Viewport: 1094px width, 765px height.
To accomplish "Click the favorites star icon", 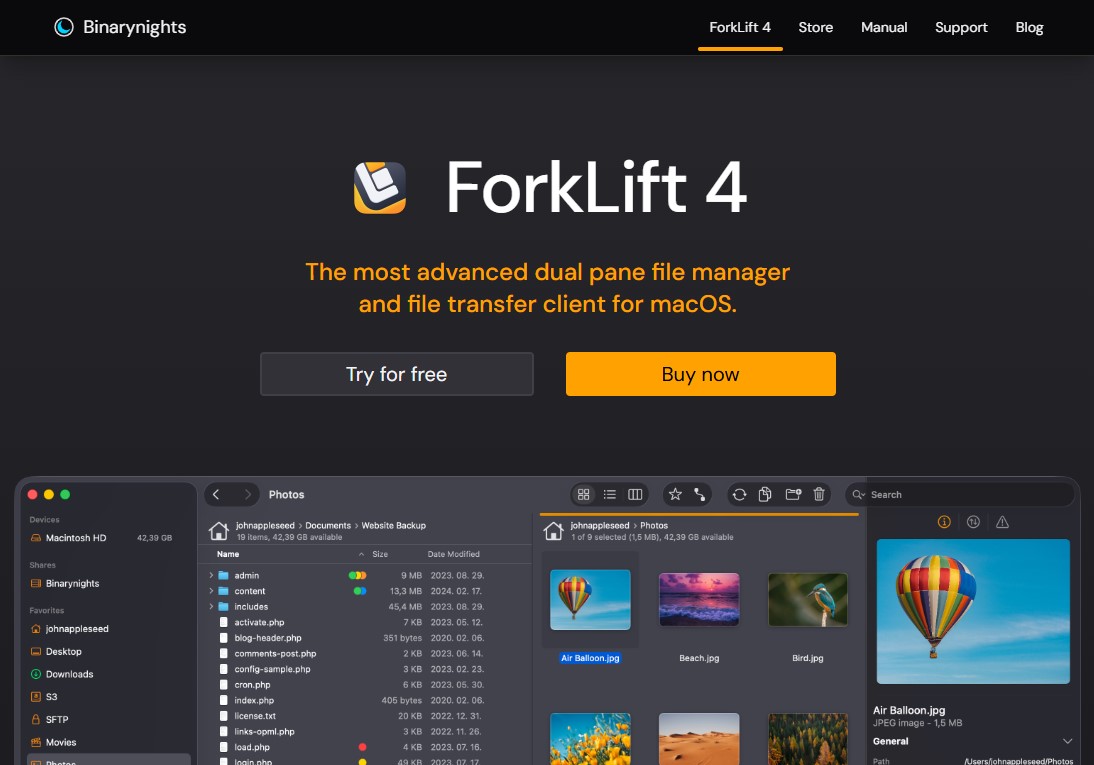I will (x=675, y=494).
